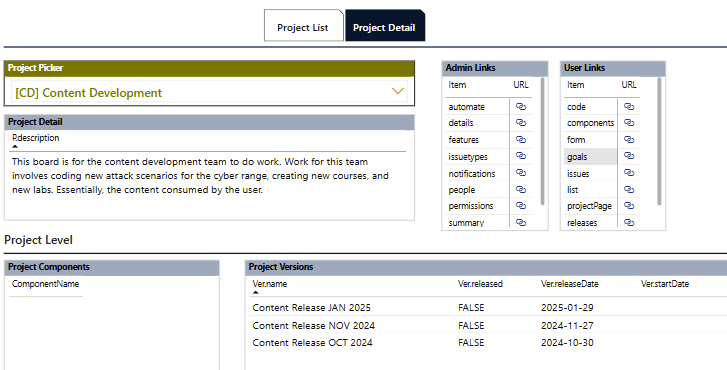Sort versions by Ver.startDate header

[x=664, y=284]
